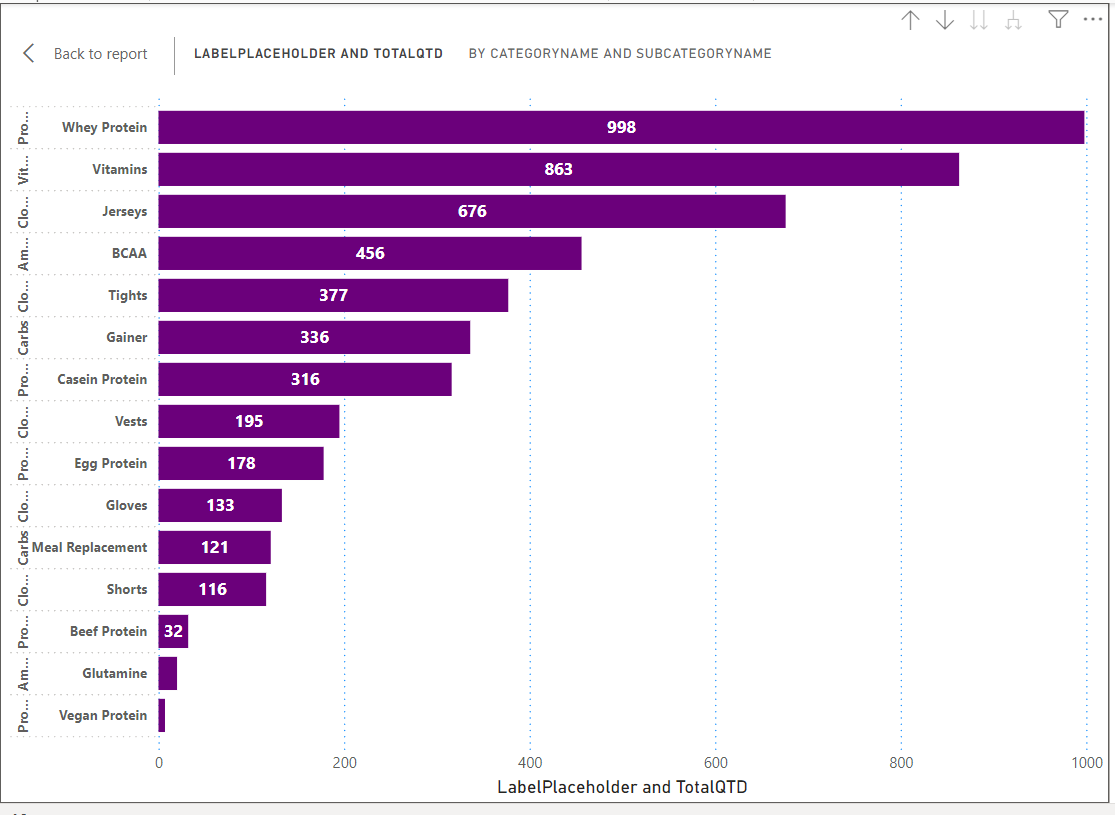
Task: Click the Whey Protein axis label
Action: (x=105, y=127)
